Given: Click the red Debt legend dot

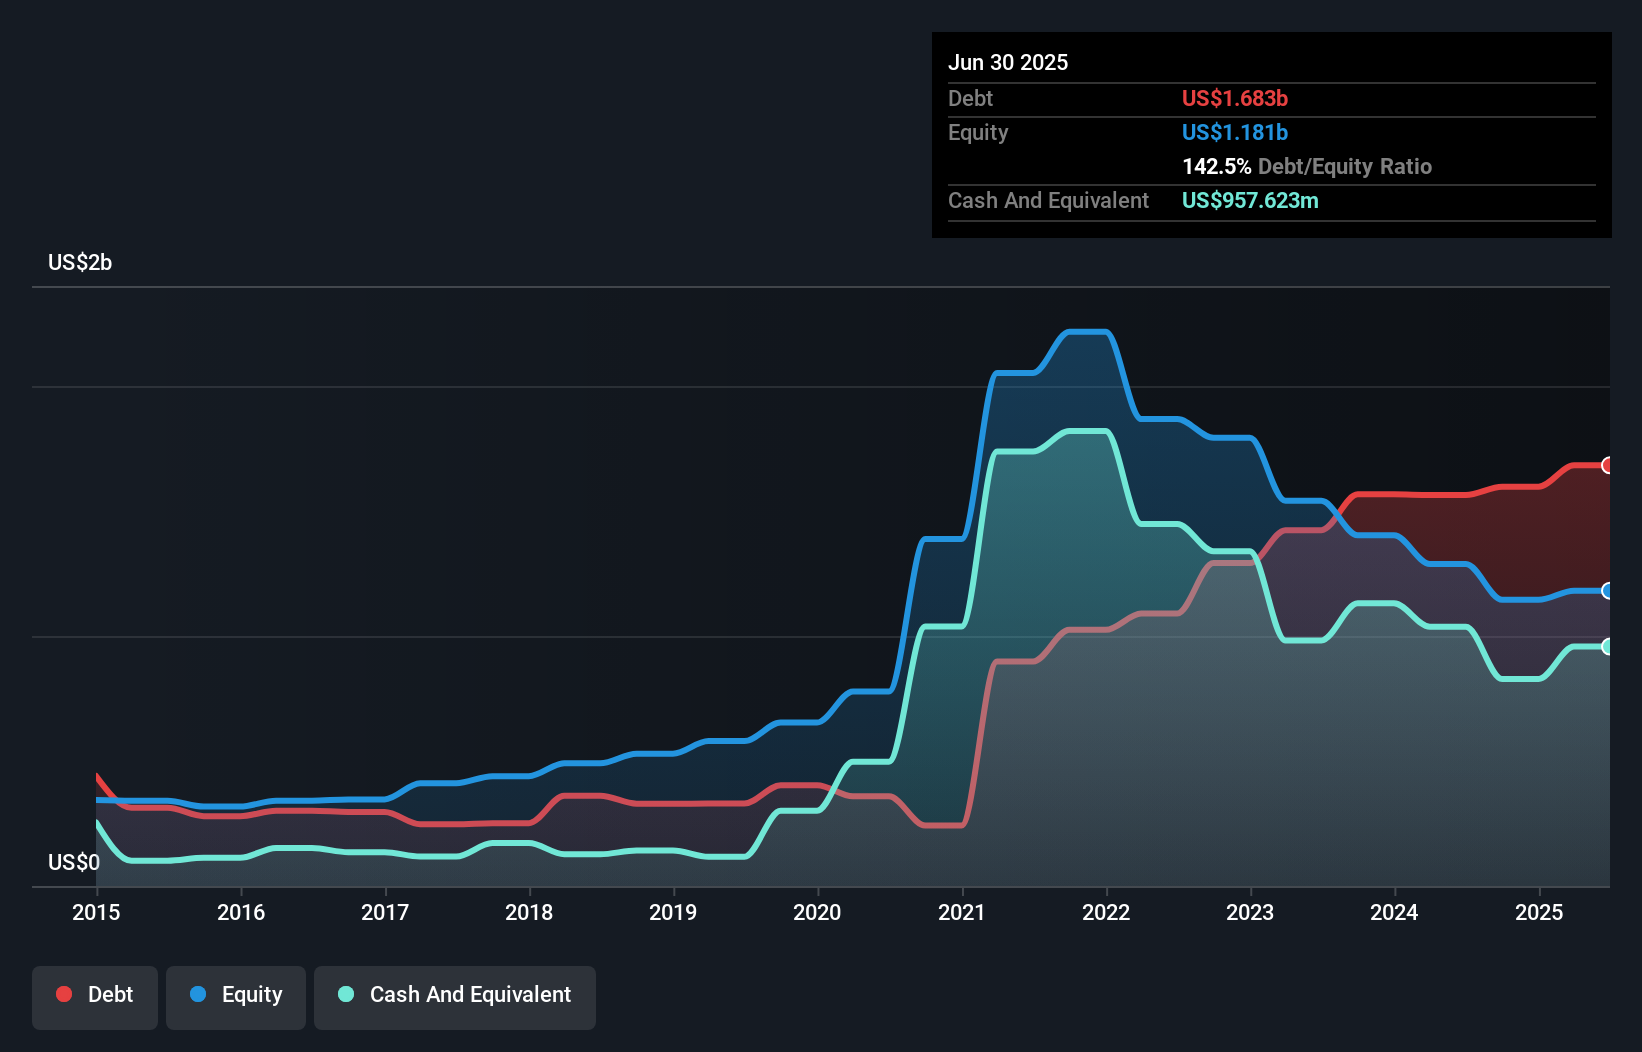Looking at the screenshot, I should point(63,994).
